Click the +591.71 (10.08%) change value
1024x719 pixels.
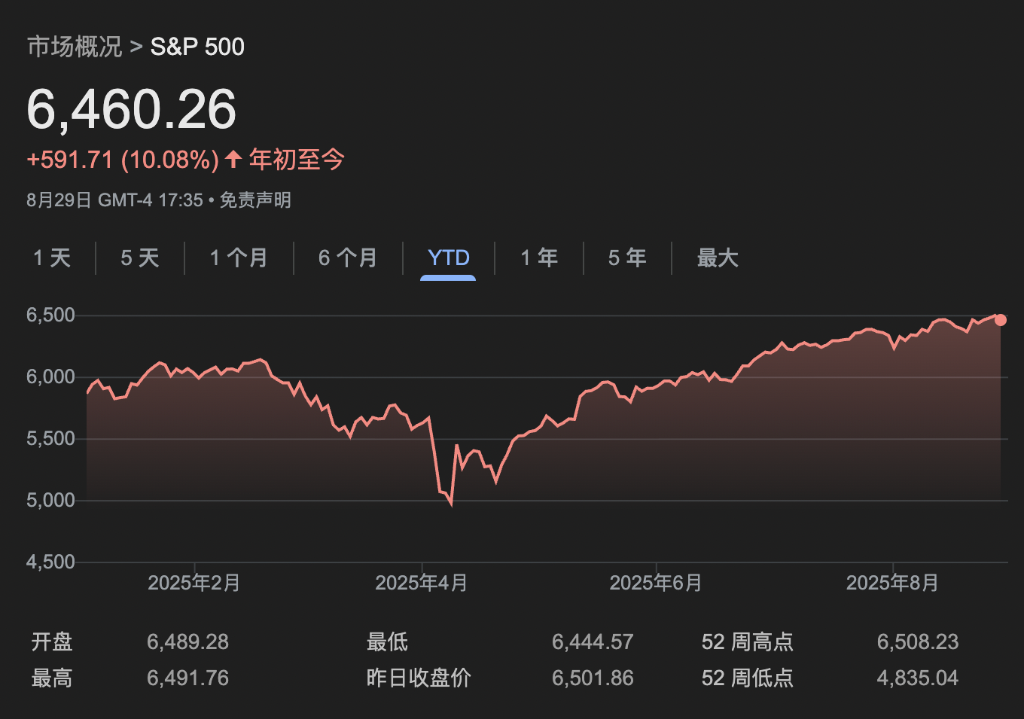pos(123,159)
